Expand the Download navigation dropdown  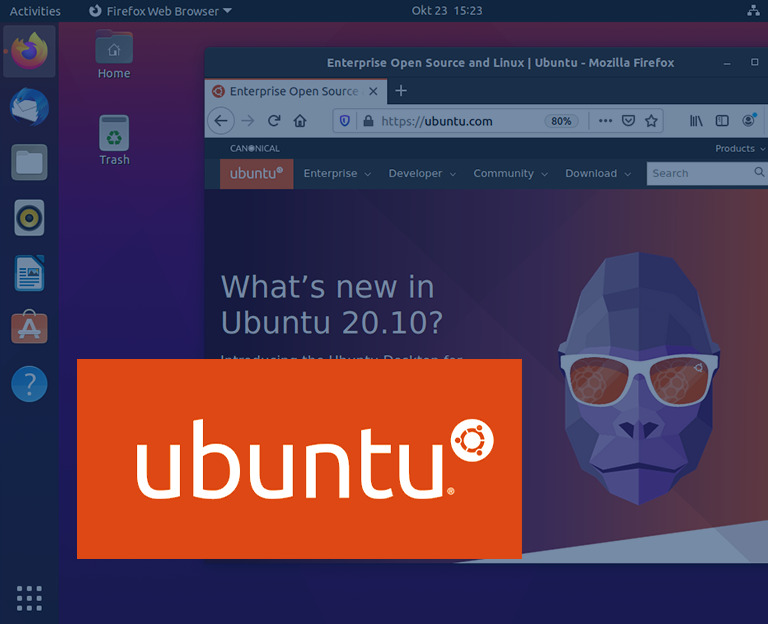point(598,173)
